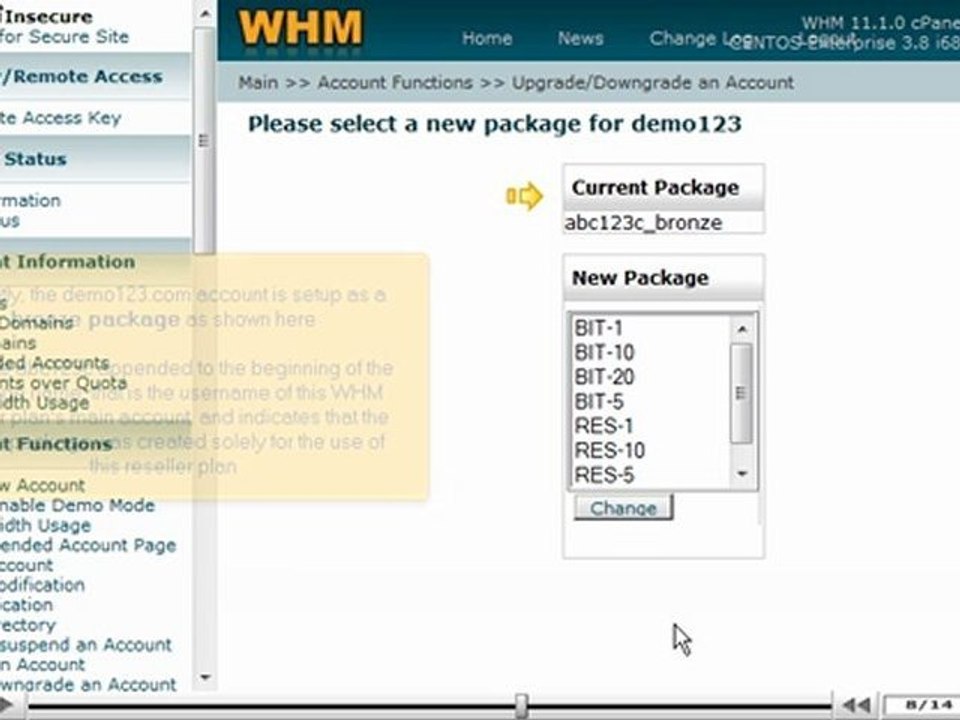The width and height of the screenshot is (960, 720).
Task: Open the News menu link
Action: tap(580, 38)
